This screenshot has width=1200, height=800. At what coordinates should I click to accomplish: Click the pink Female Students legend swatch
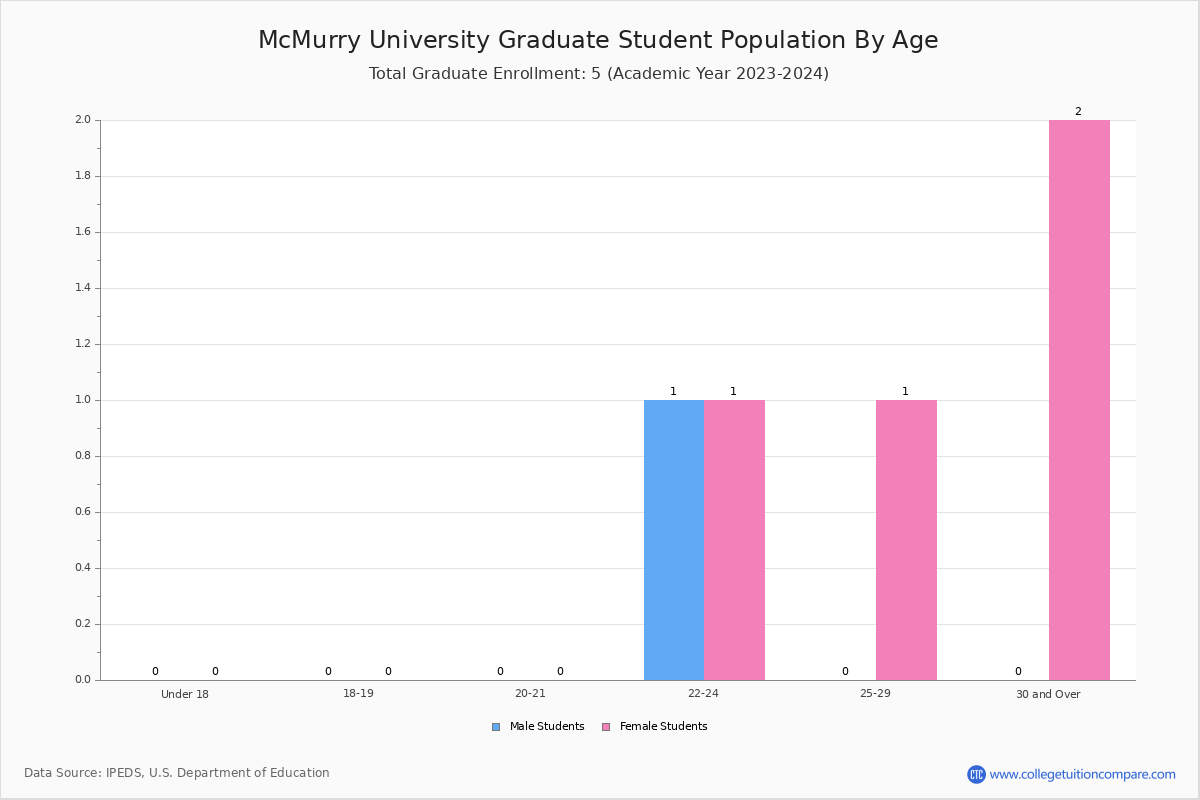(x=606, y=727)
